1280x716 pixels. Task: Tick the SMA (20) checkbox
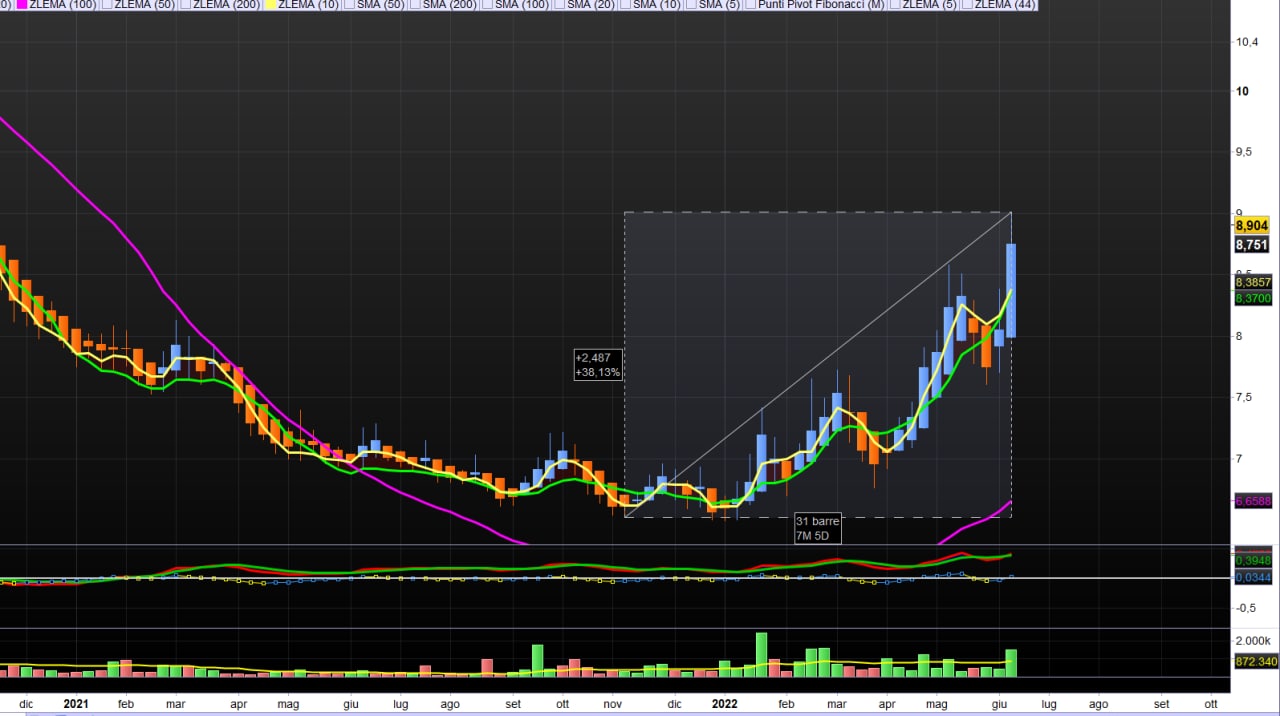pyautogui.click(x=560, y=5)
